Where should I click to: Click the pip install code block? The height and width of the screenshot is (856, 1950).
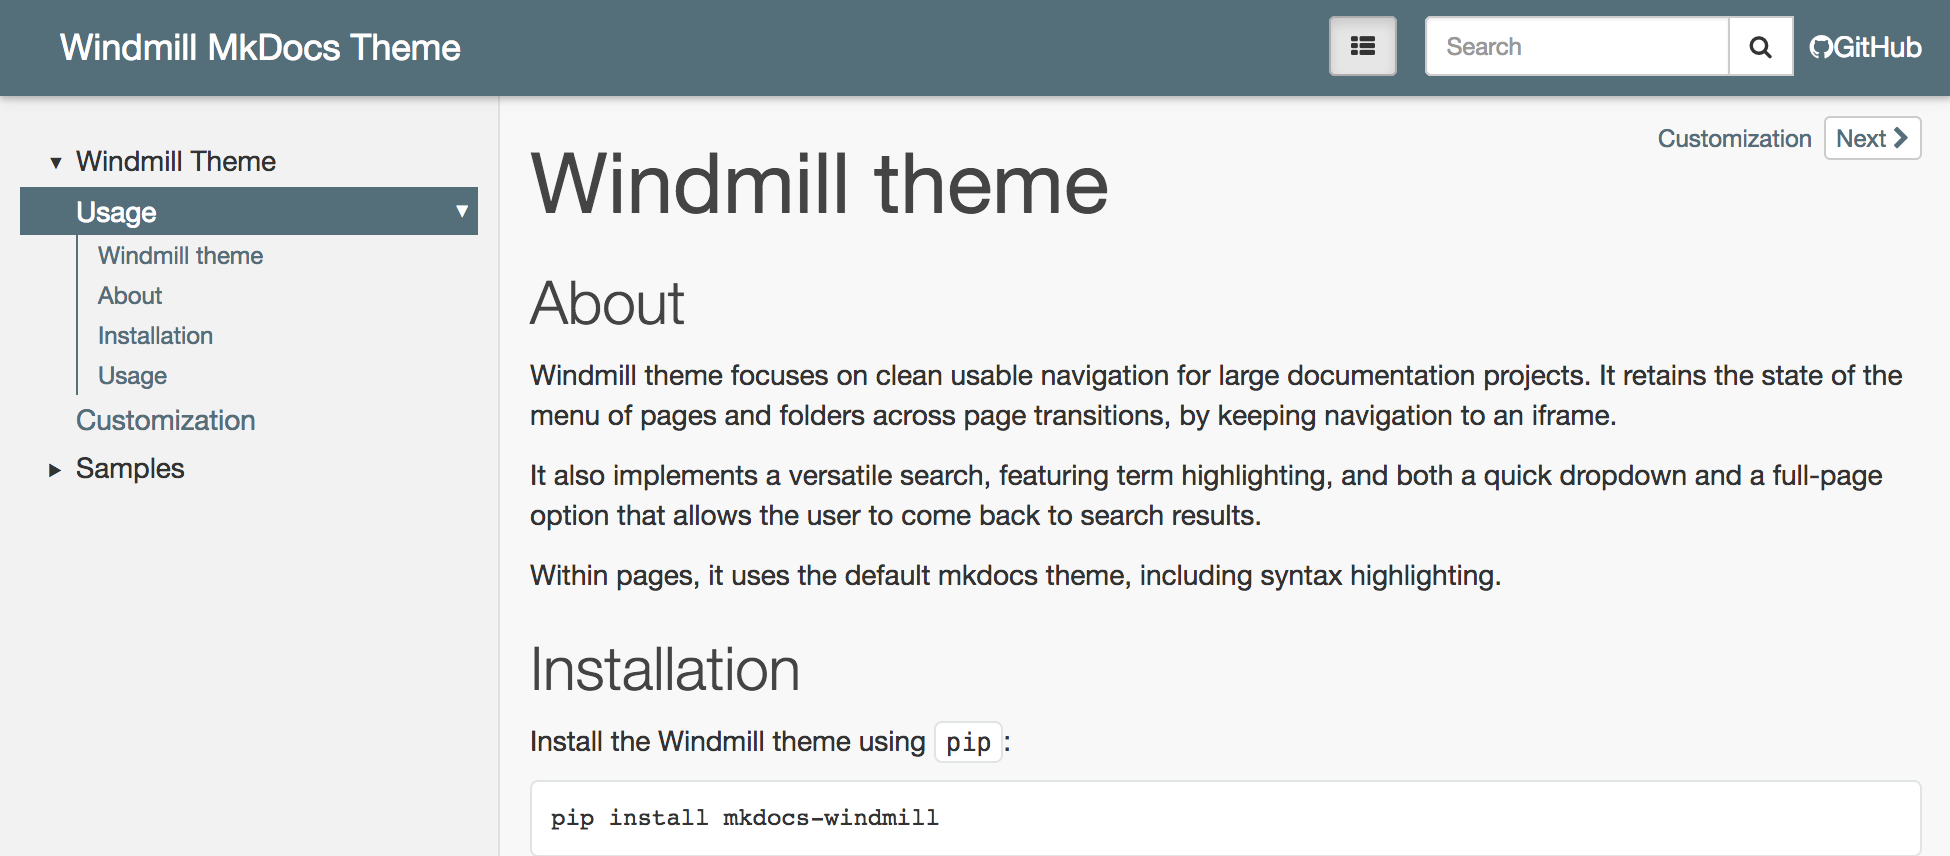[1225, 818]
